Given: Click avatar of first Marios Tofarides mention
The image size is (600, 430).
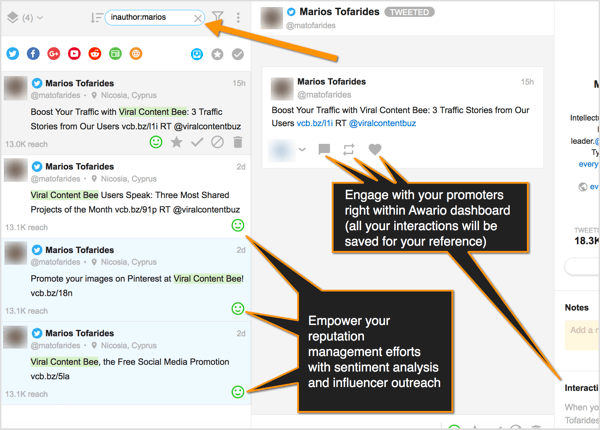Looking at the screenshot, I should (16, 88).
